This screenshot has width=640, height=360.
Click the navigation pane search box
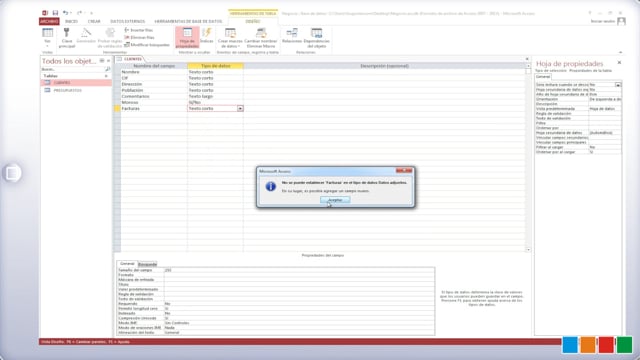pyautogui.click(x=73, y=69)
